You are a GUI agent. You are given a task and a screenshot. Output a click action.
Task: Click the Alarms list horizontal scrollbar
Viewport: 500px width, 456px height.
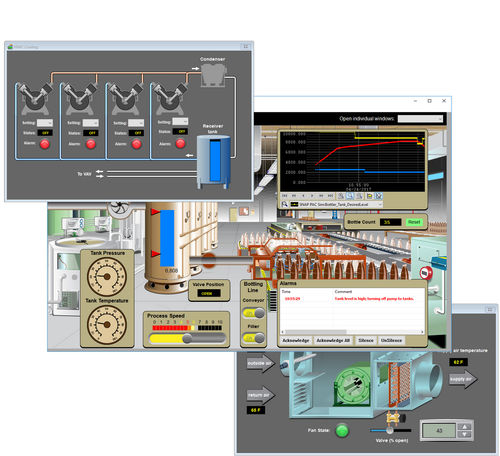click(x=352, y=332)
